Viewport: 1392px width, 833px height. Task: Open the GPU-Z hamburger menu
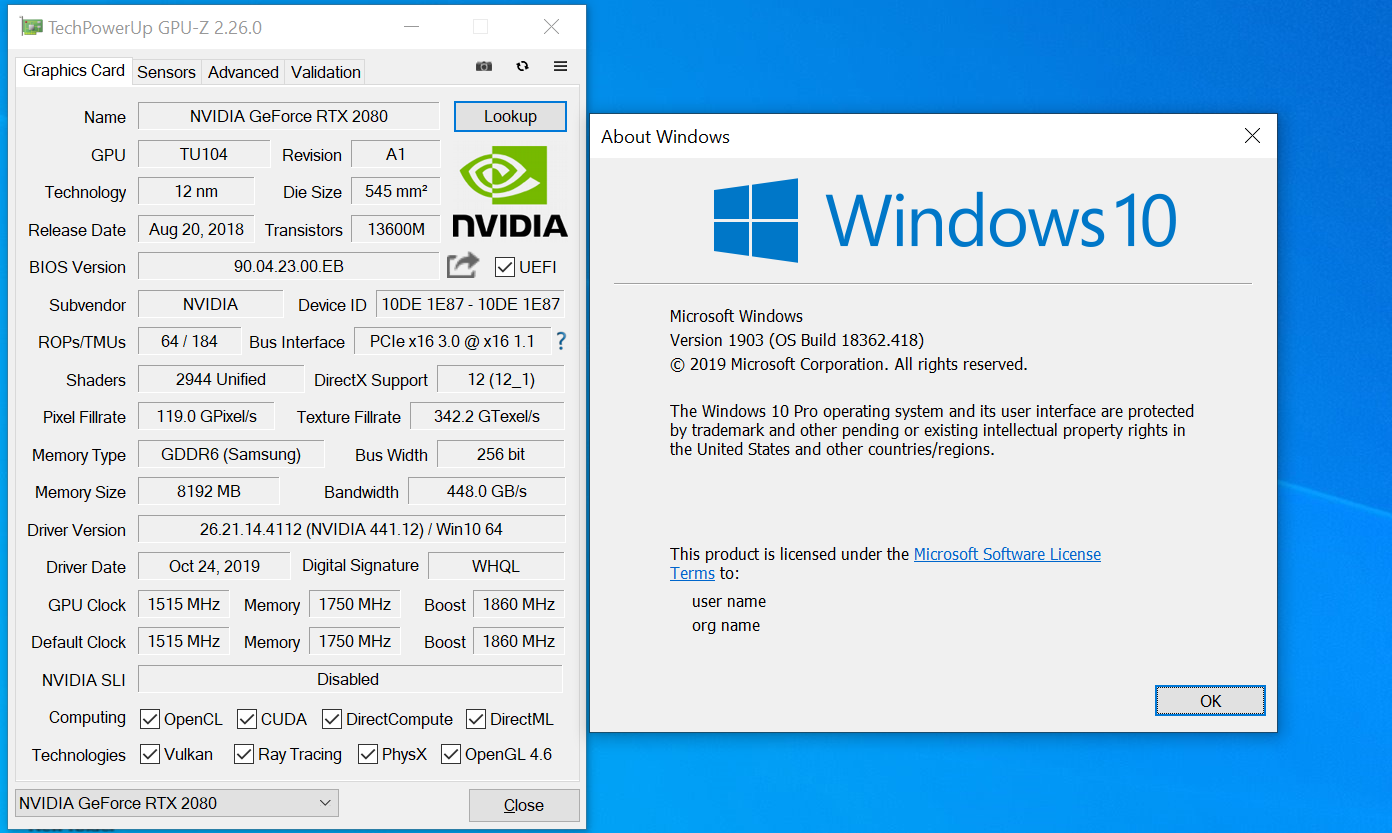coord(560,66)
